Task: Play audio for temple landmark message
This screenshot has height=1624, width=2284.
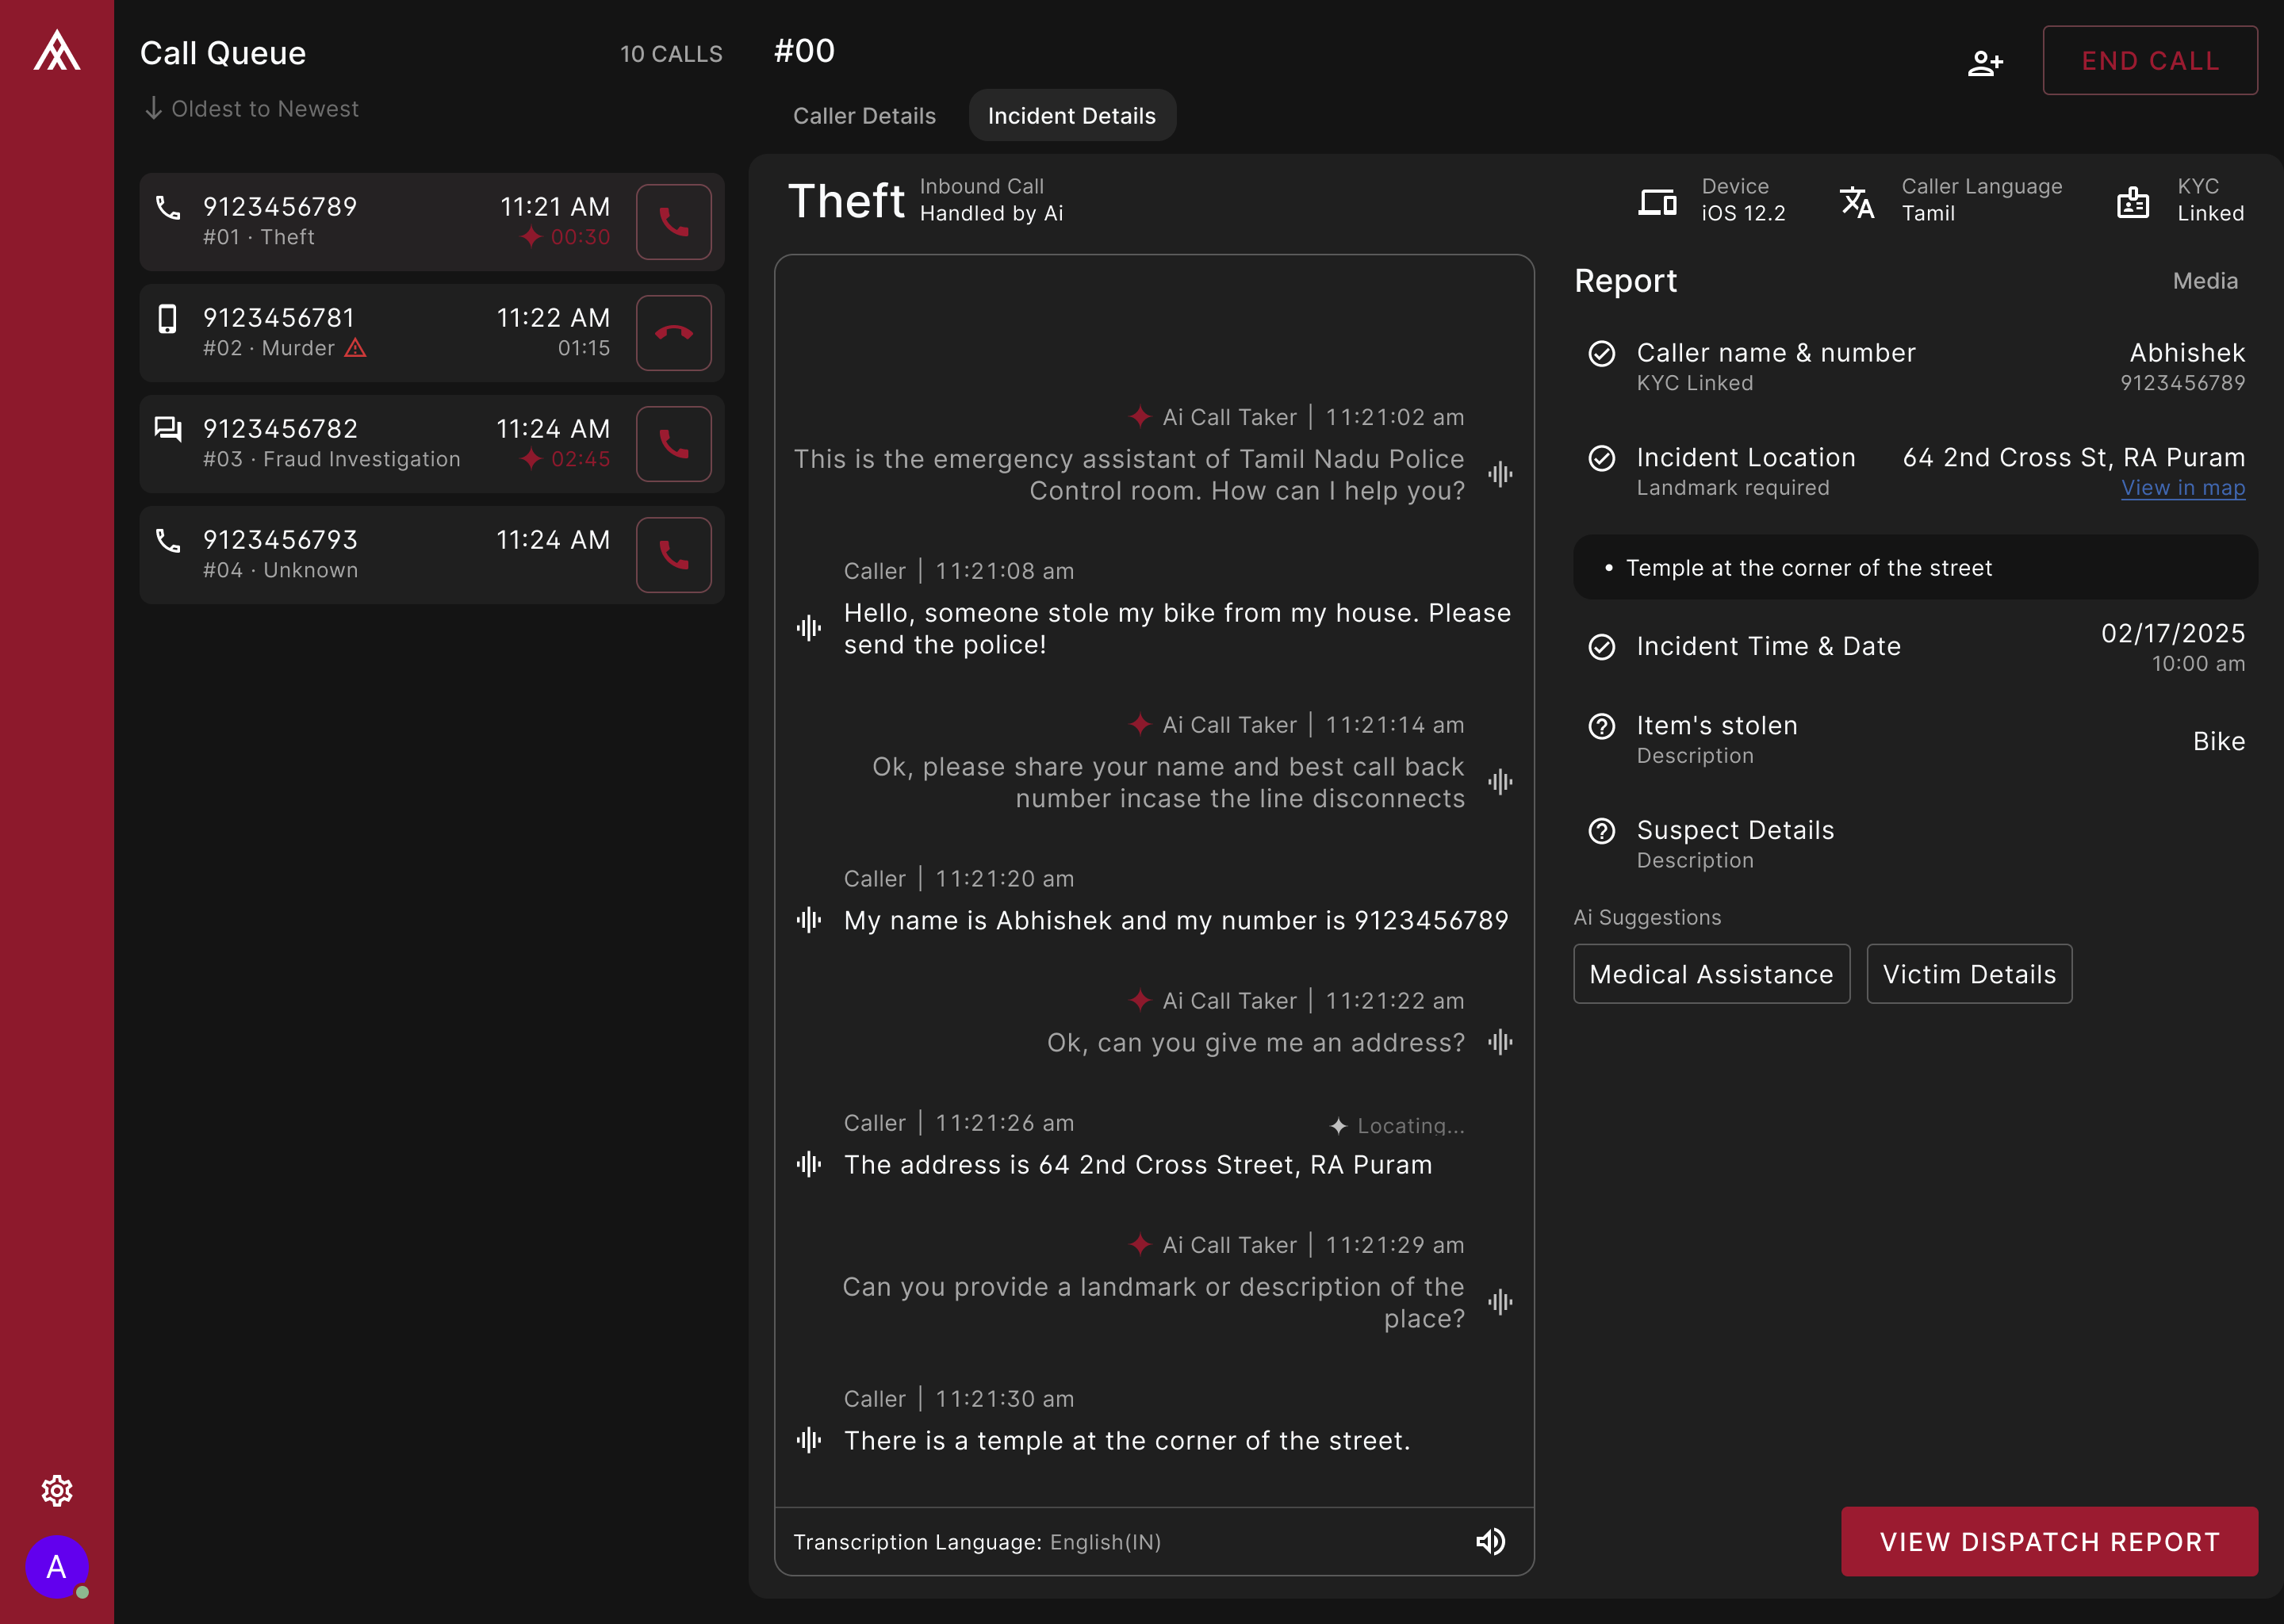Action: (809, 1440)
